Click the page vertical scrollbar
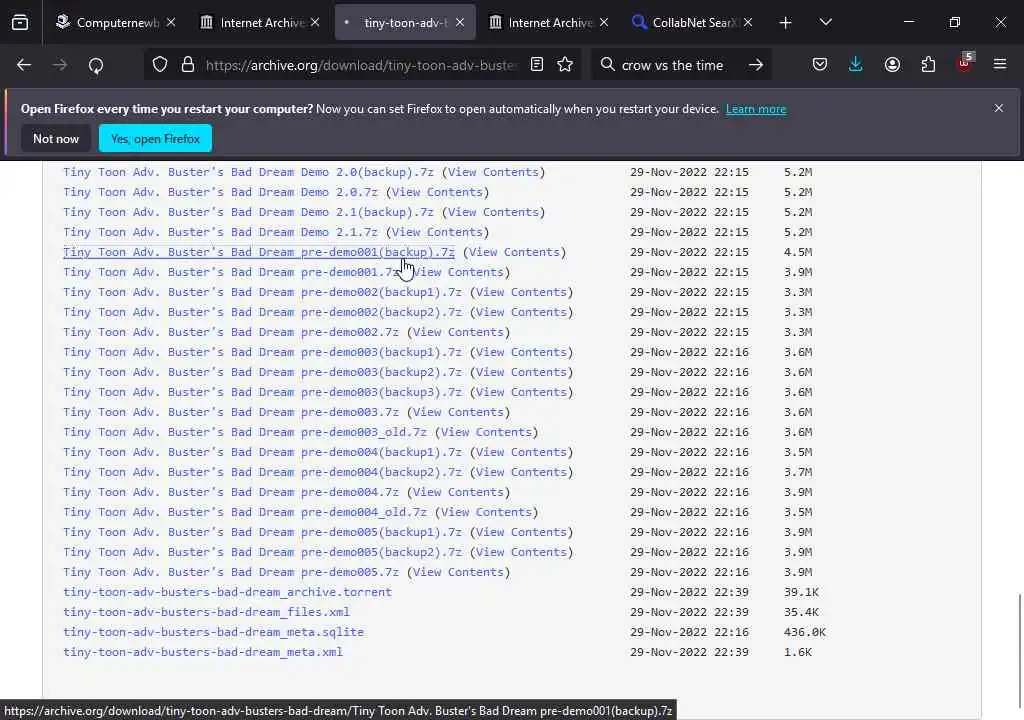1024x720 pixels. (x=1019, y=650)
